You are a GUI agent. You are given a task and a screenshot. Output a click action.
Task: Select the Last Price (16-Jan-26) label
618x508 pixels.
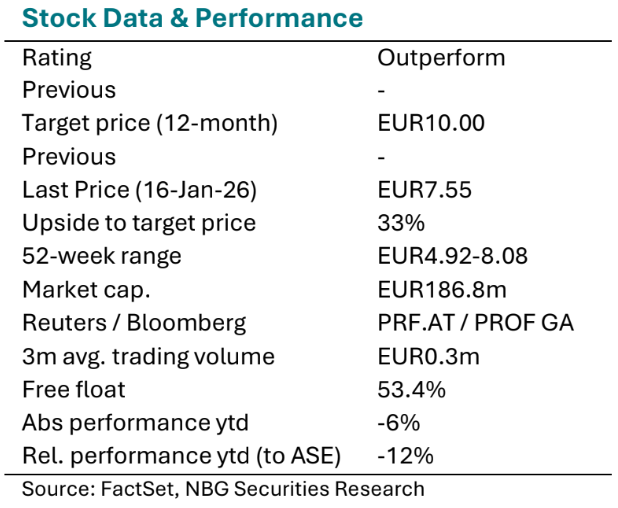147,190
